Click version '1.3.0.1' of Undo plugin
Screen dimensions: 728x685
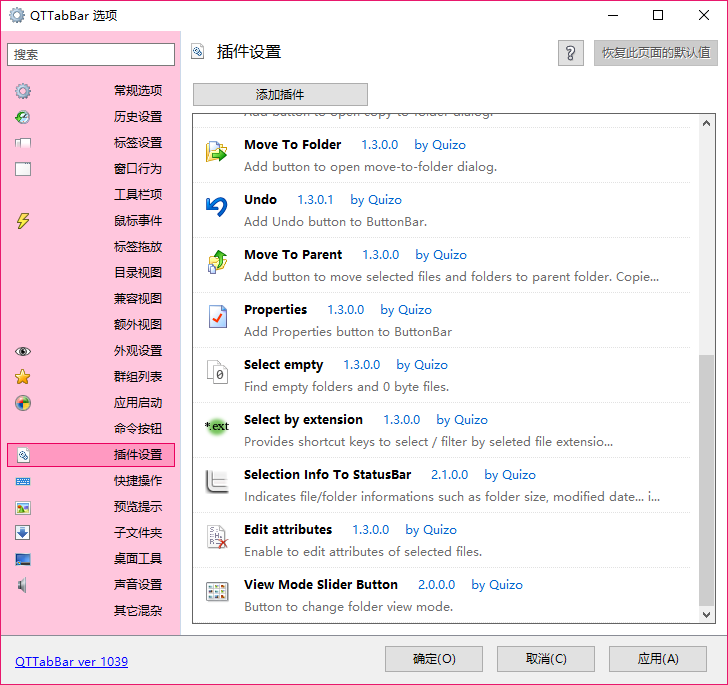tap(315, 200)
